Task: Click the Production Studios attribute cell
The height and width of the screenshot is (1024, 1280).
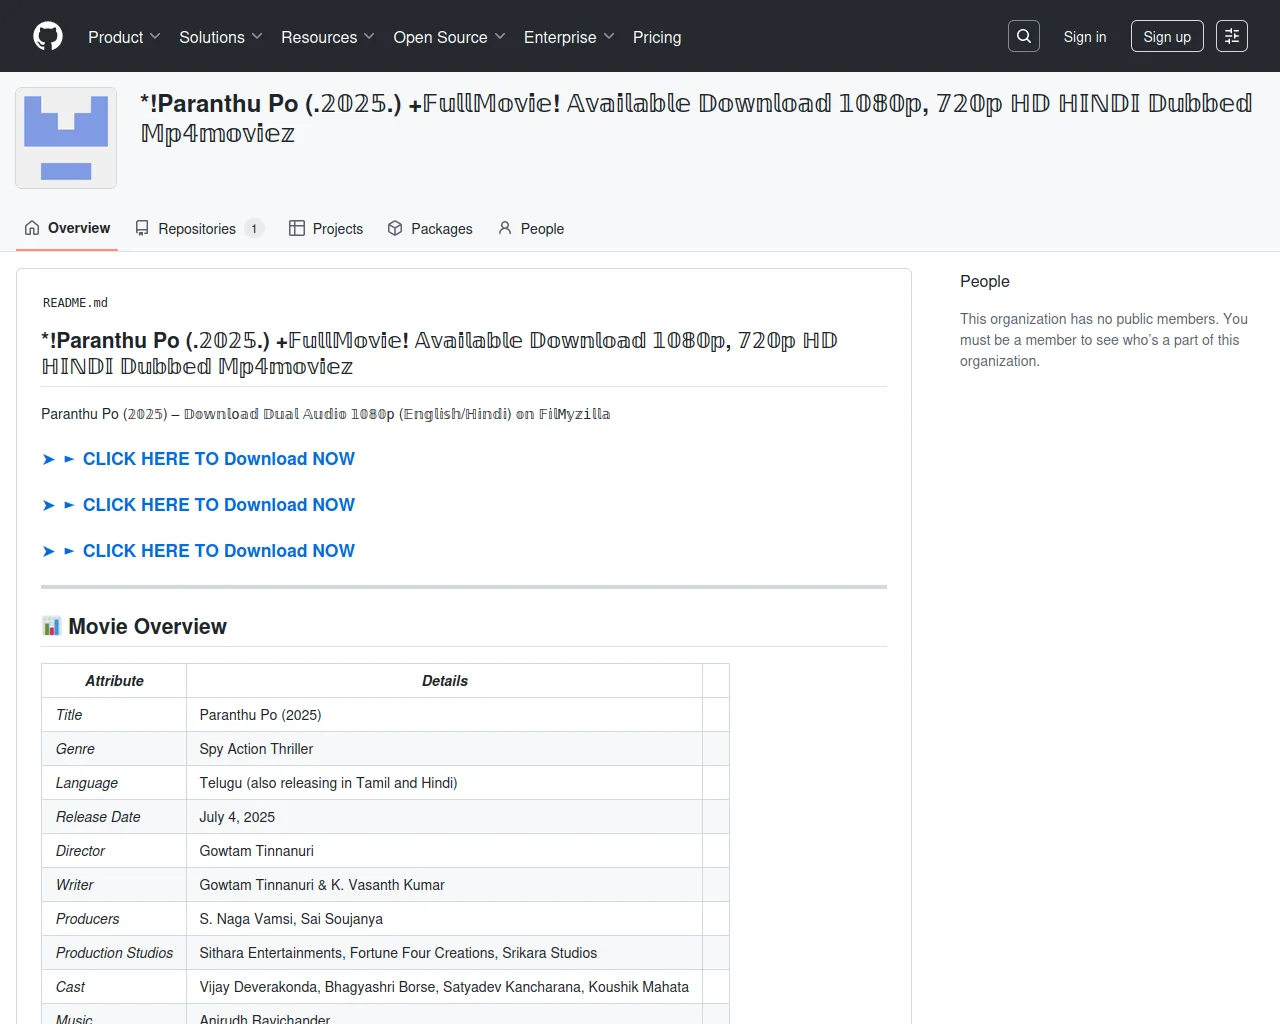Action: (114, 953)
